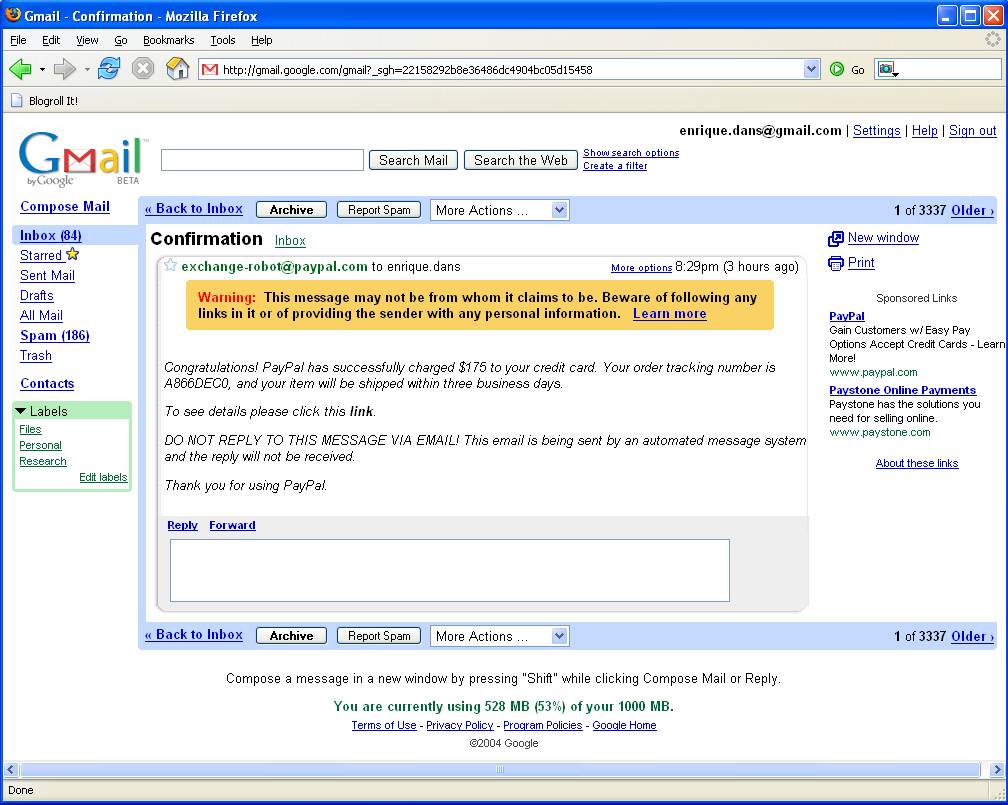Click the green Back arrow in Firefox toolbar
Screen dimensions: 1008x805
[20, 69]
